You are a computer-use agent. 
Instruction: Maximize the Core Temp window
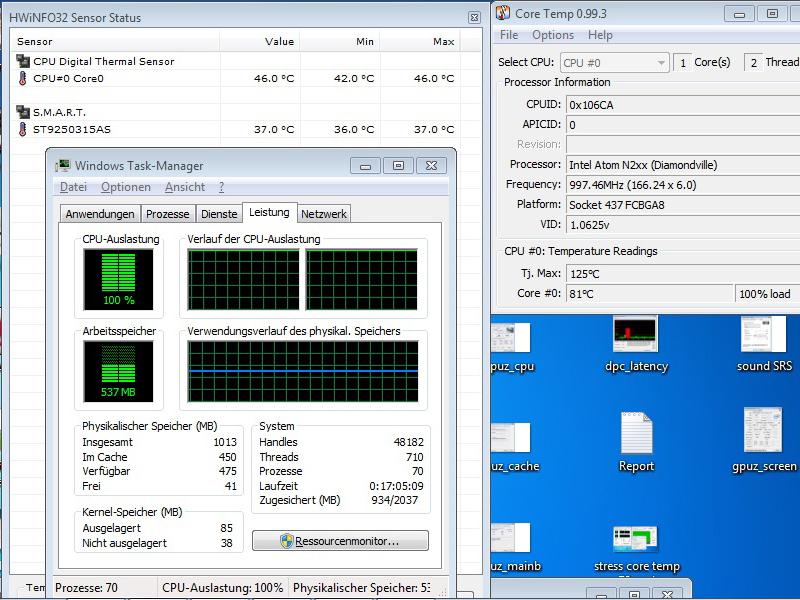coord(772,14)
